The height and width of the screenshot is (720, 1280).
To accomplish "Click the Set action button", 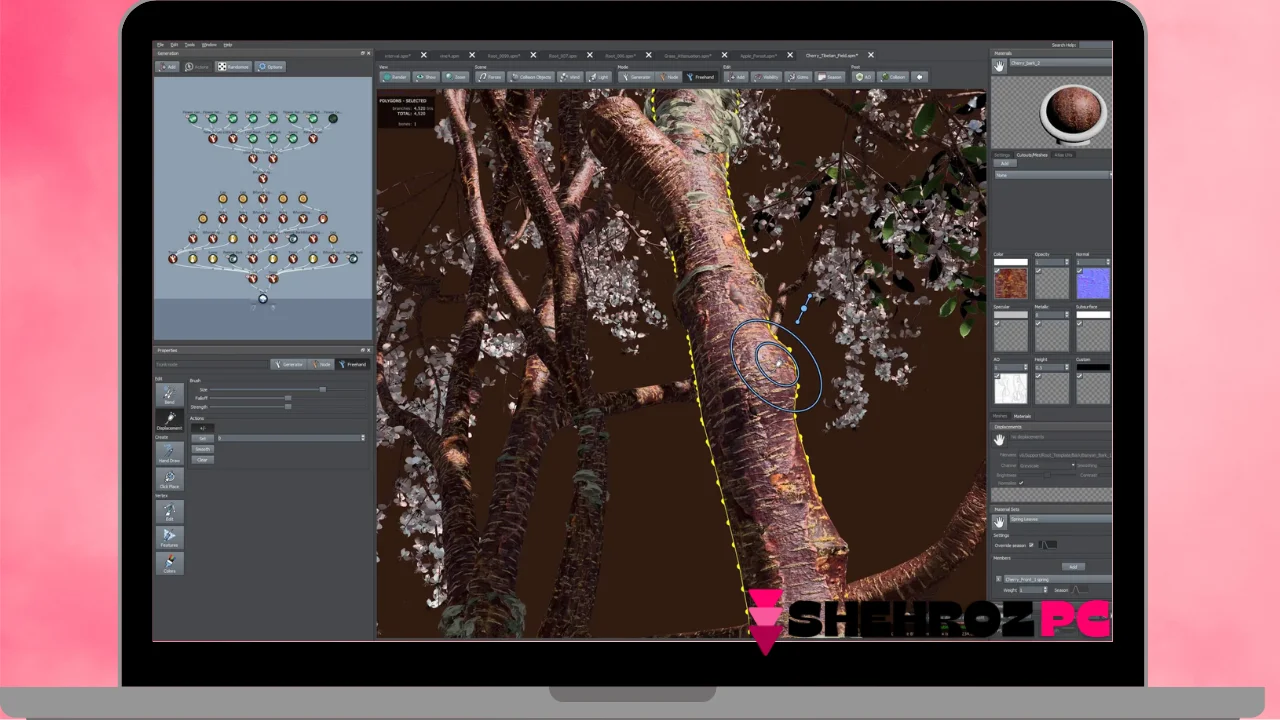I will coord(203,438).
